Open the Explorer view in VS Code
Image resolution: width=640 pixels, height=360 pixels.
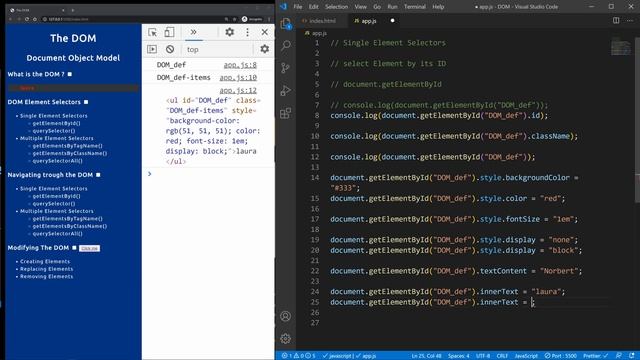click(286, 24)
